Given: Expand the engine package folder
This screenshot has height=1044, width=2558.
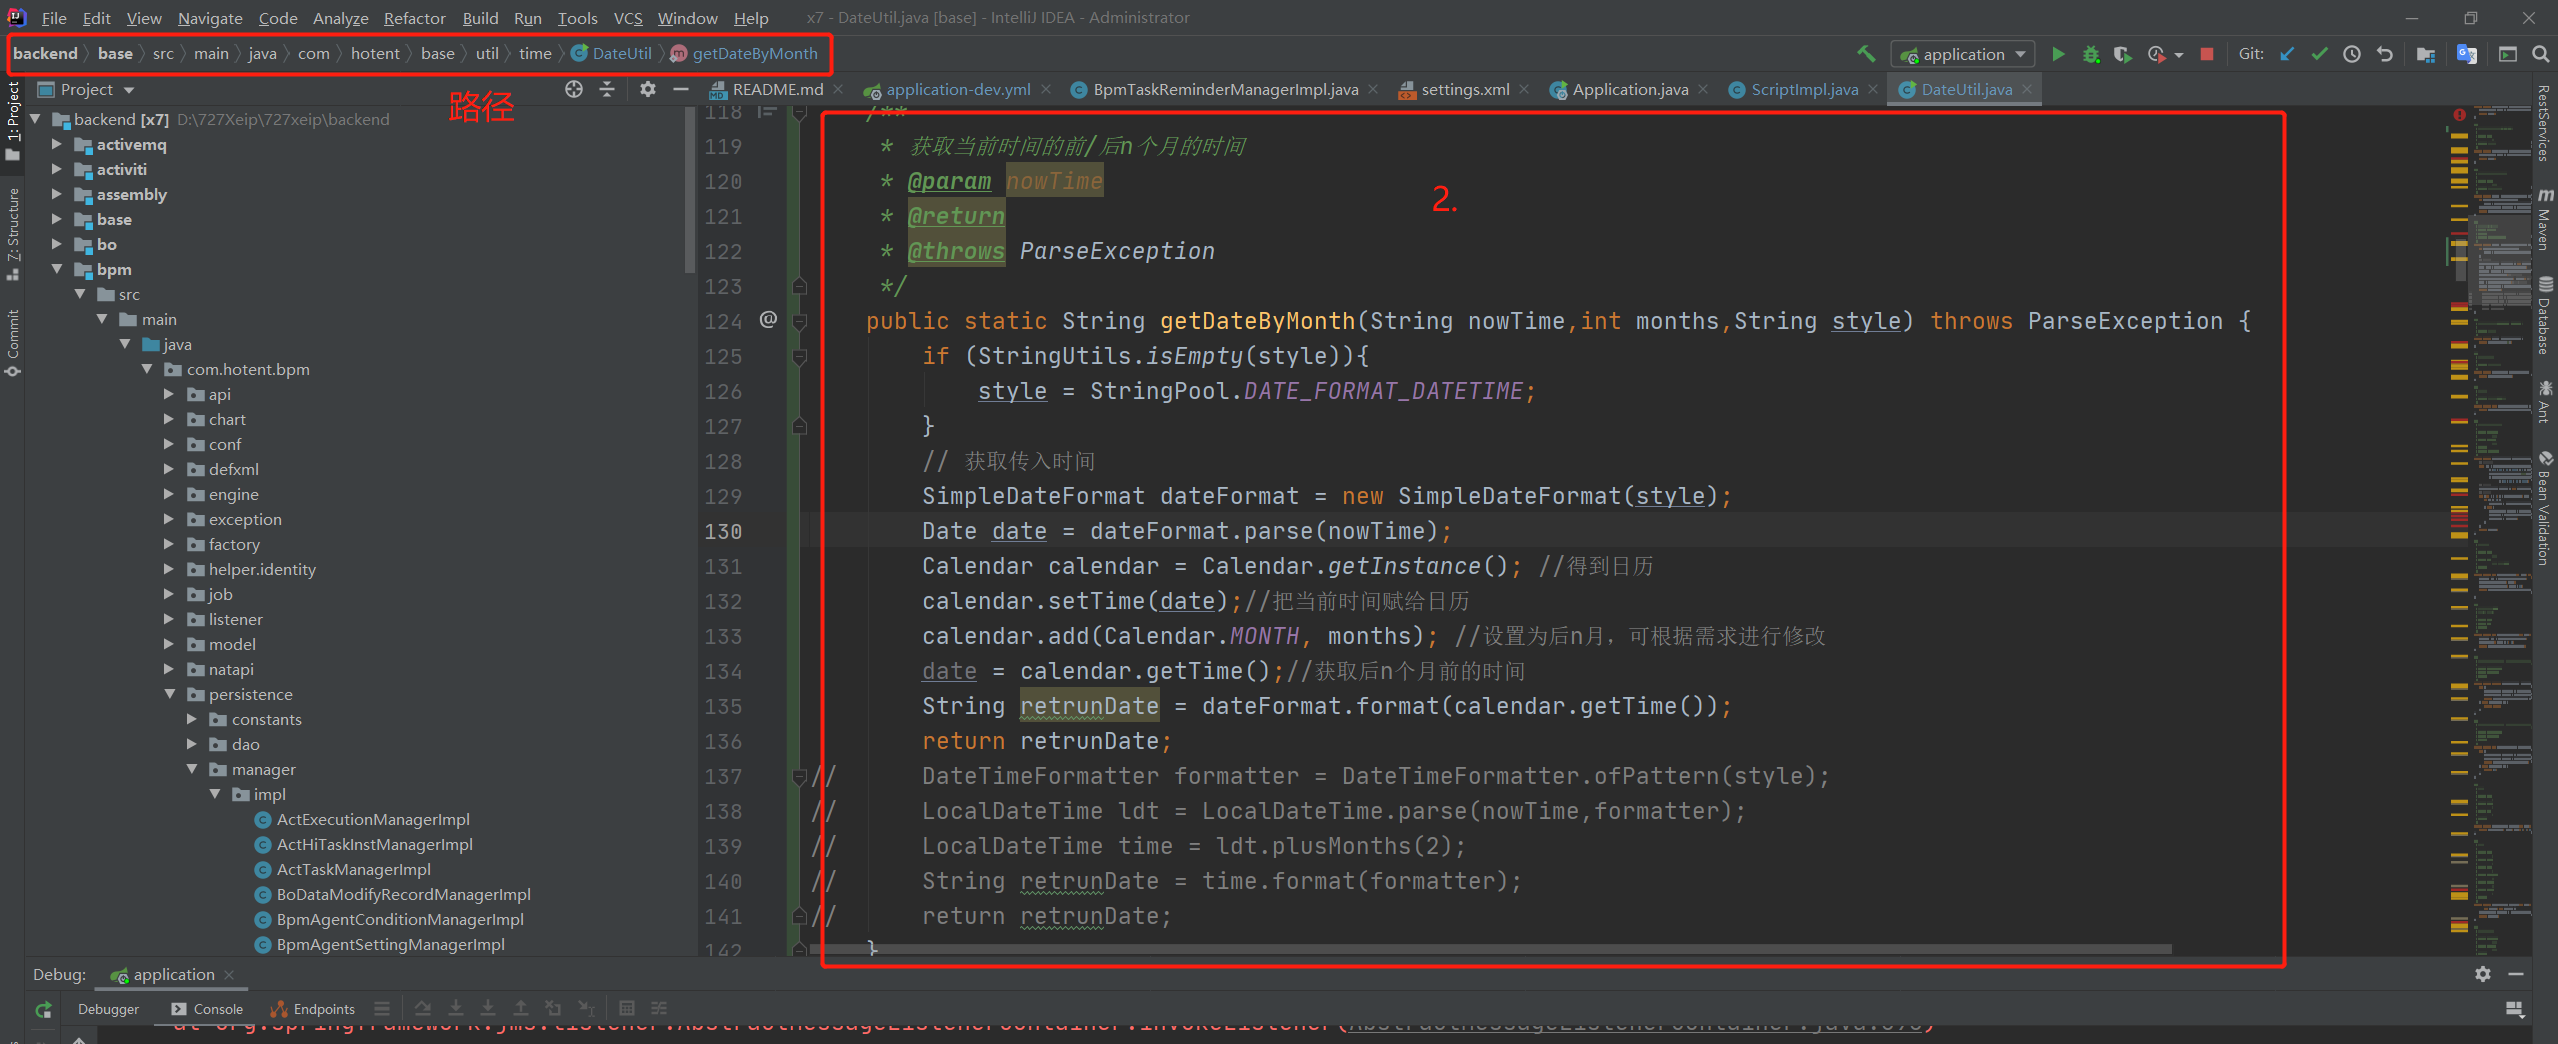Looking at the screenshot, I should [x=169, y=494].
